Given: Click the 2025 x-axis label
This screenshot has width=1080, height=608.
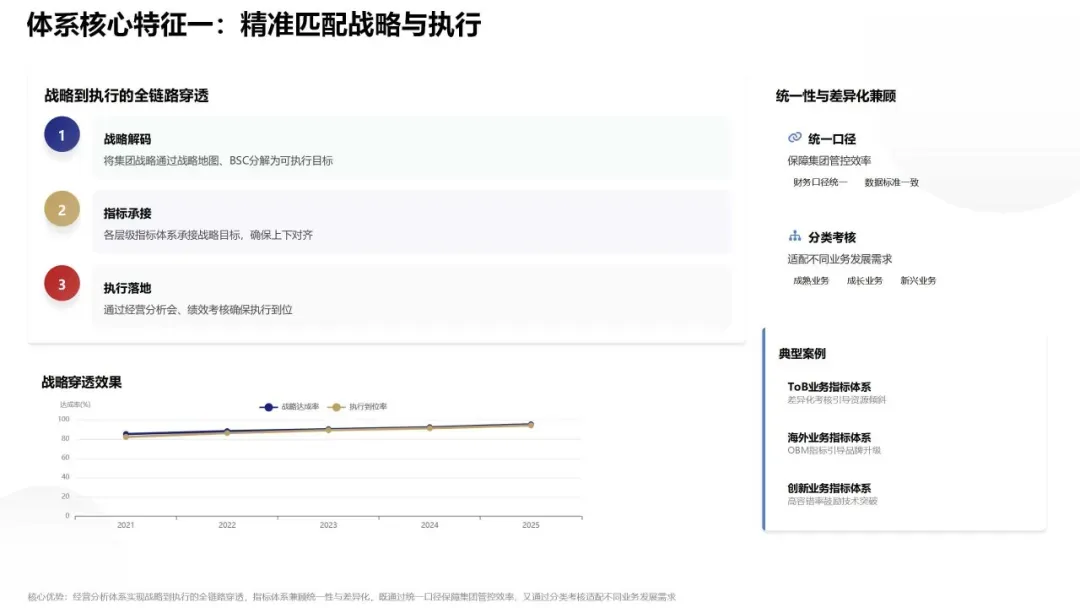Looking at the screenshot, I should point(531,525).
